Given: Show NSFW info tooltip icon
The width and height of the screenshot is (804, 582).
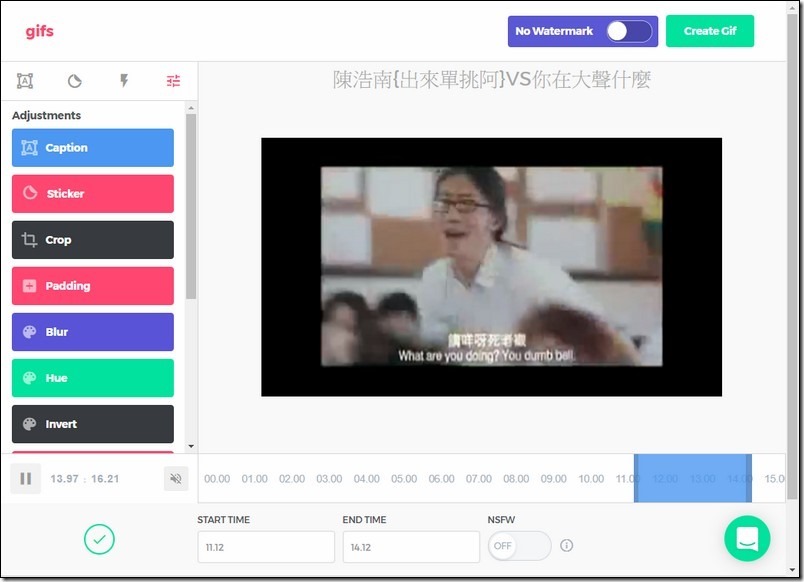Looking at the screenshot, I should pos(567,546).
